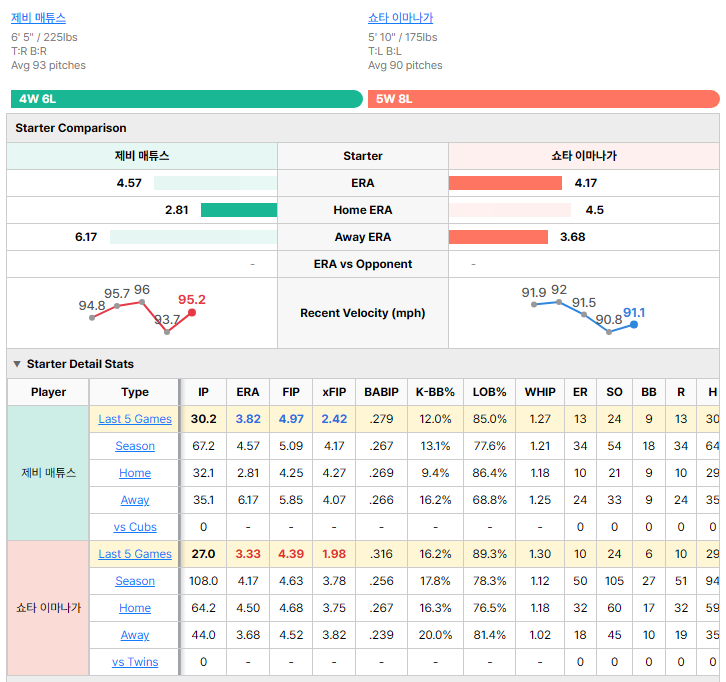The width and height of the screenshot is (726, 682).
Task: Open the Away link in 제비 매튜스 rows
Action: click(x=135, y=500)
